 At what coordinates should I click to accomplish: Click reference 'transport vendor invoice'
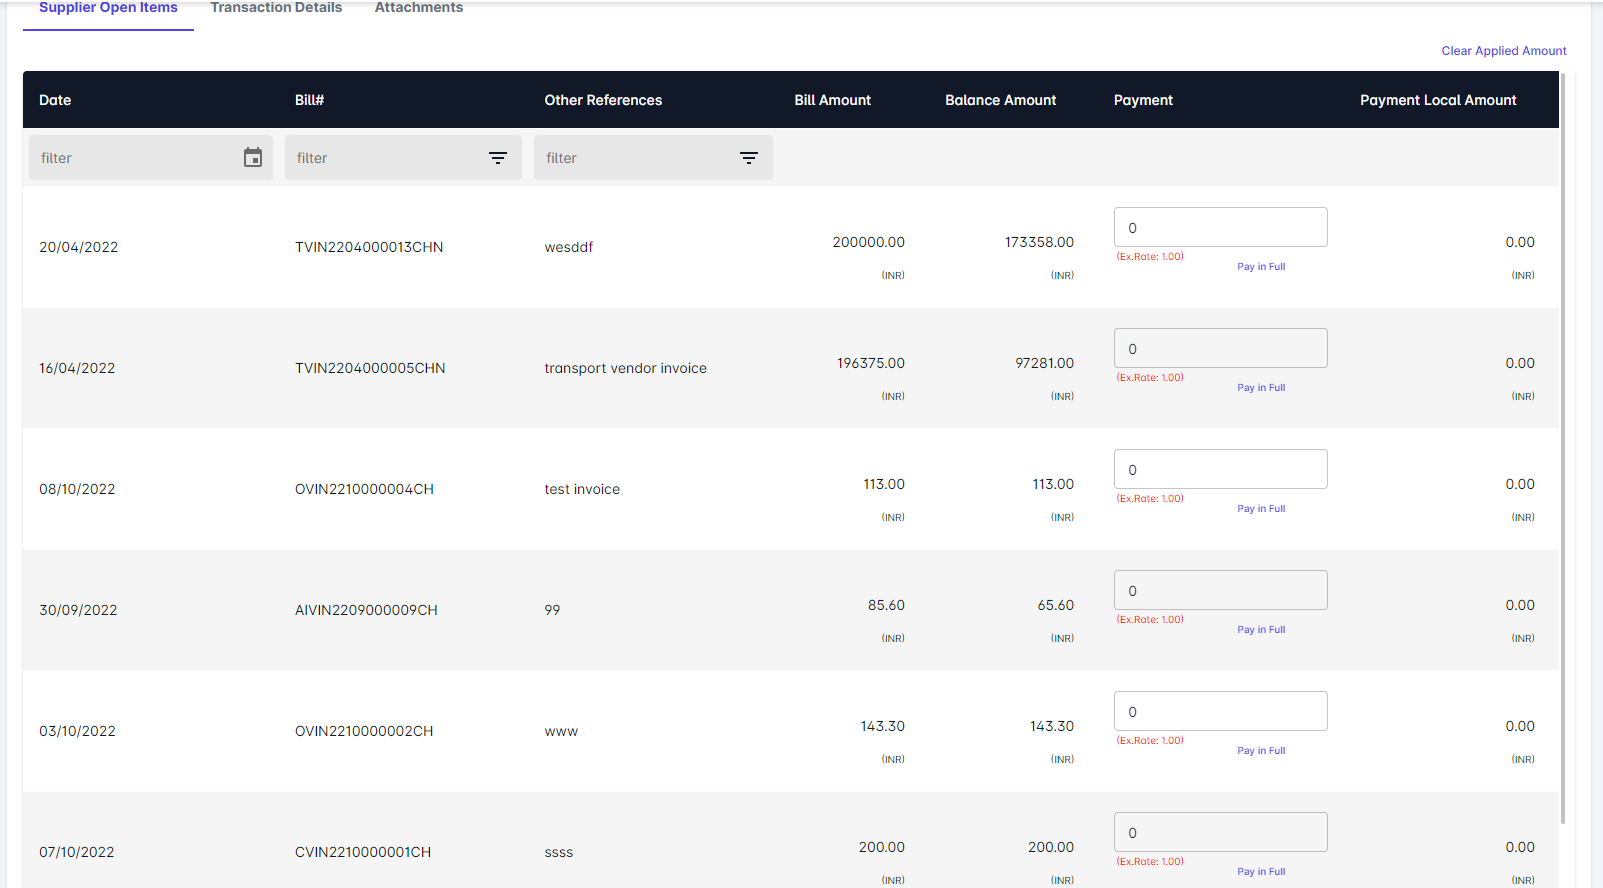(625, 368)
